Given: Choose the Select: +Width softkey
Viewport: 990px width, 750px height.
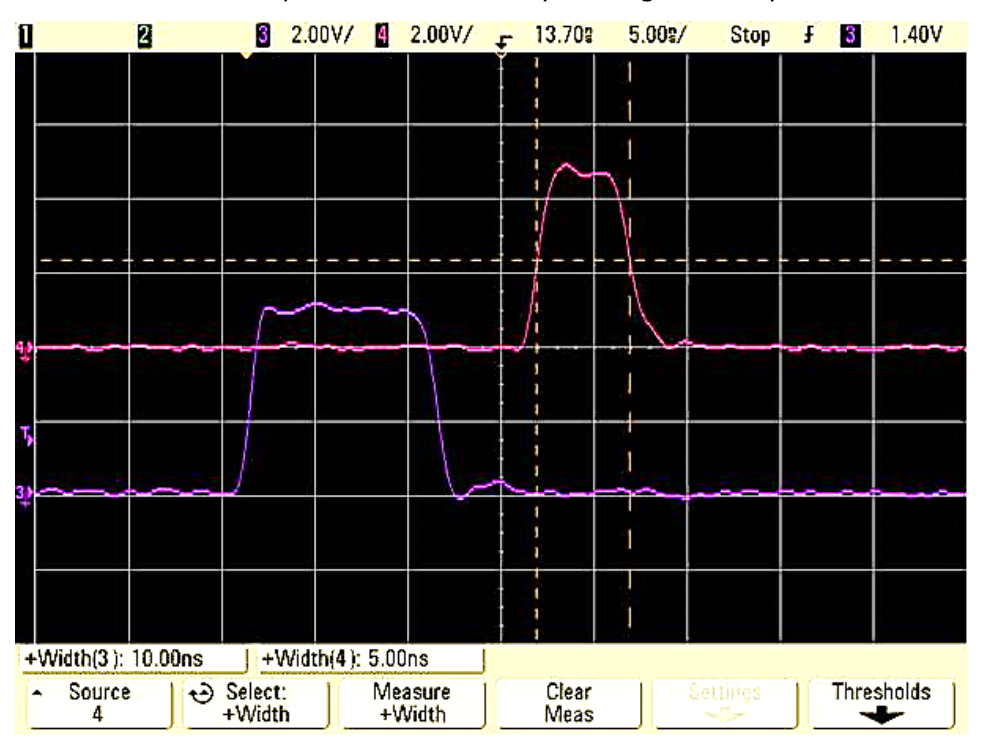Looking at the screenshot, I should pos(256,703).
